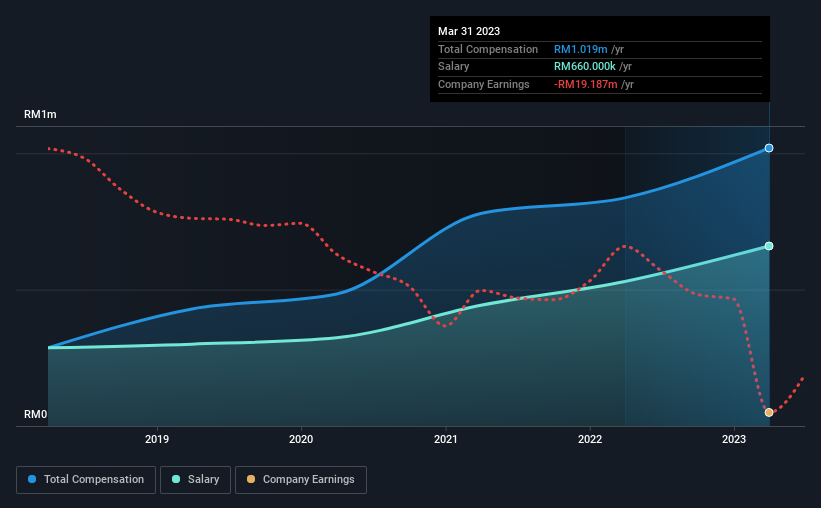Image resolution: width=821 pixels, height=508 pixels.
Task: Click the RM1m y-axis label
Action: 40,114
